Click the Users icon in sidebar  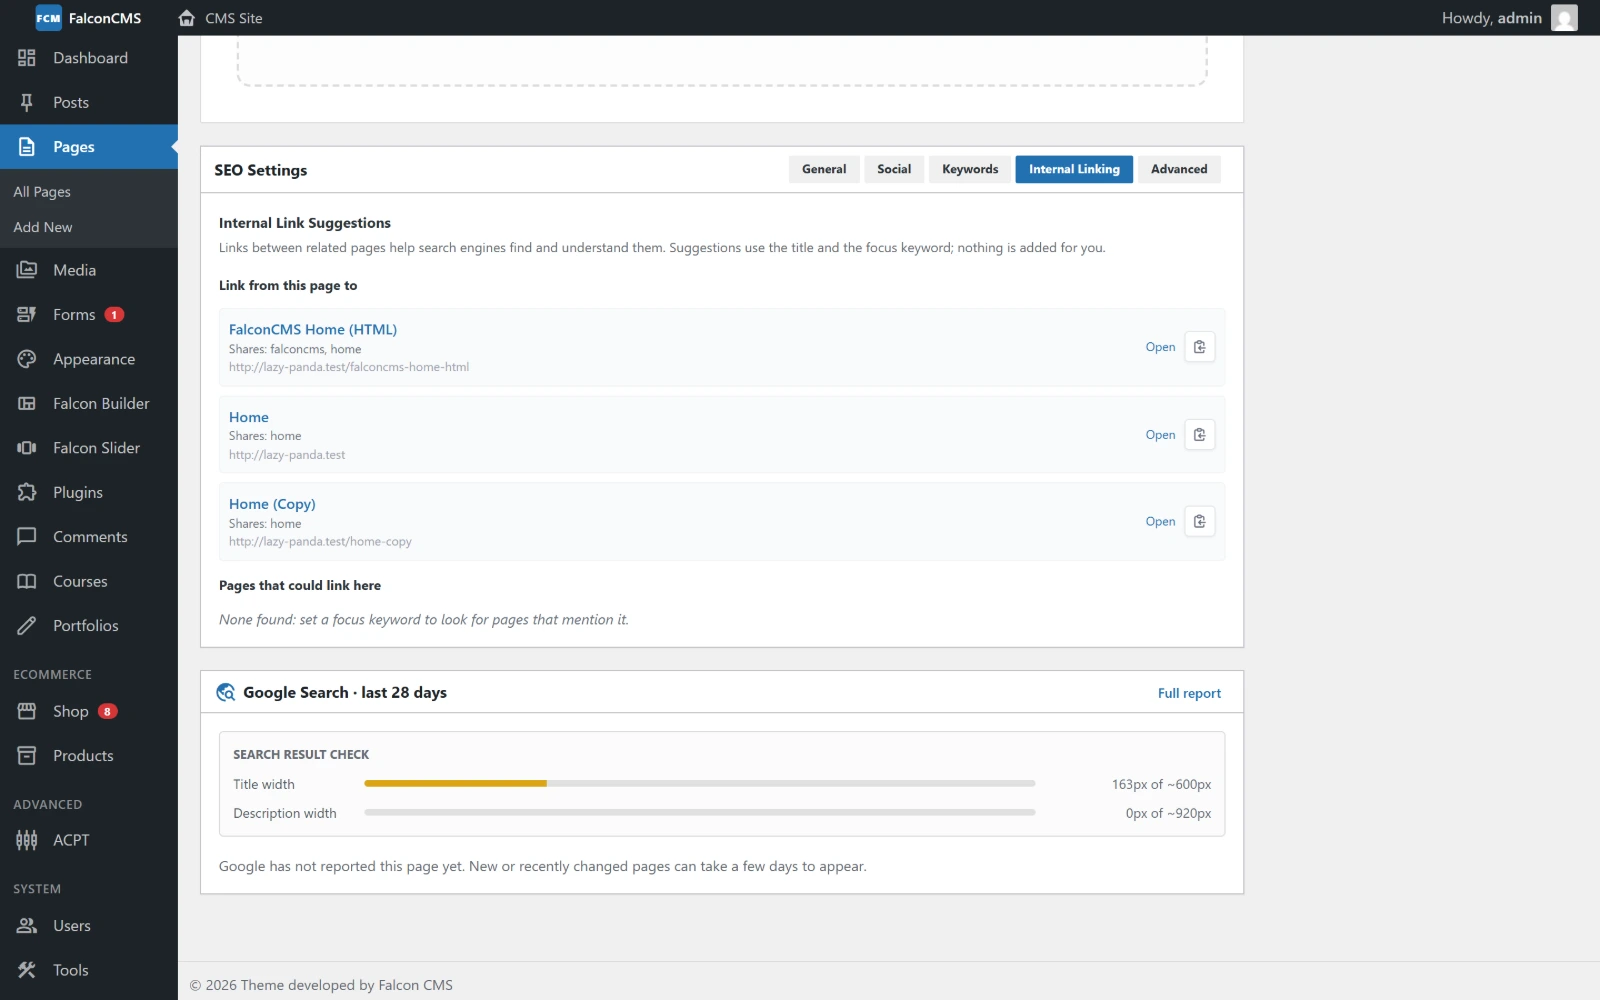click(x=27, y=925)
